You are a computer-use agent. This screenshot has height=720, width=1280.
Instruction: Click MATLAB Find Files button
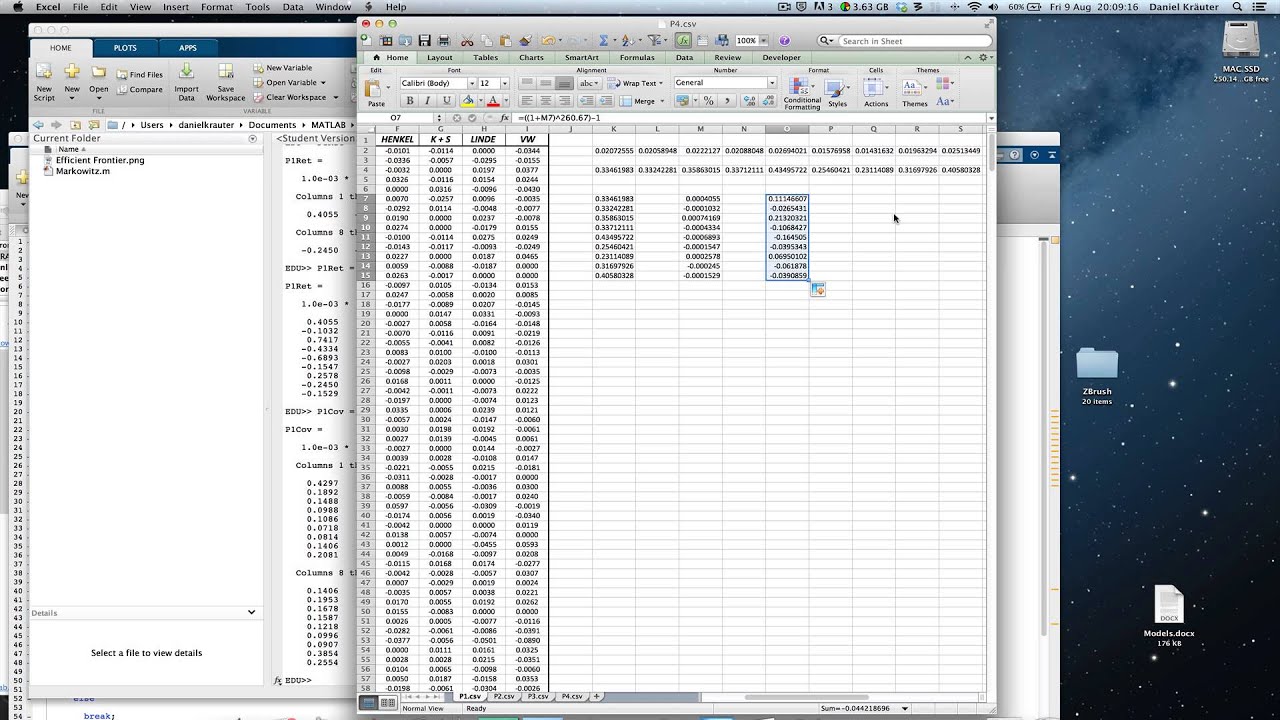(139, 74)
